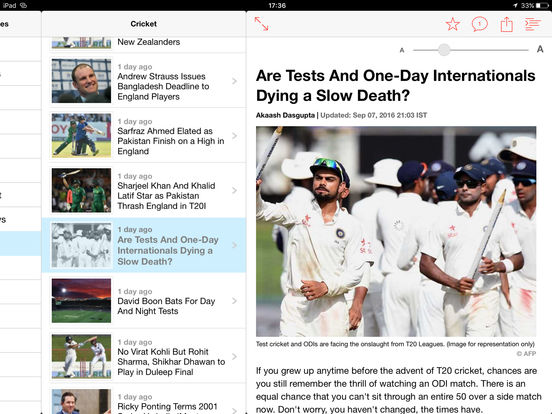552x414 pixels.
Task: Tap the fullscreen expand arrows icon
Action: coord(261,24)
